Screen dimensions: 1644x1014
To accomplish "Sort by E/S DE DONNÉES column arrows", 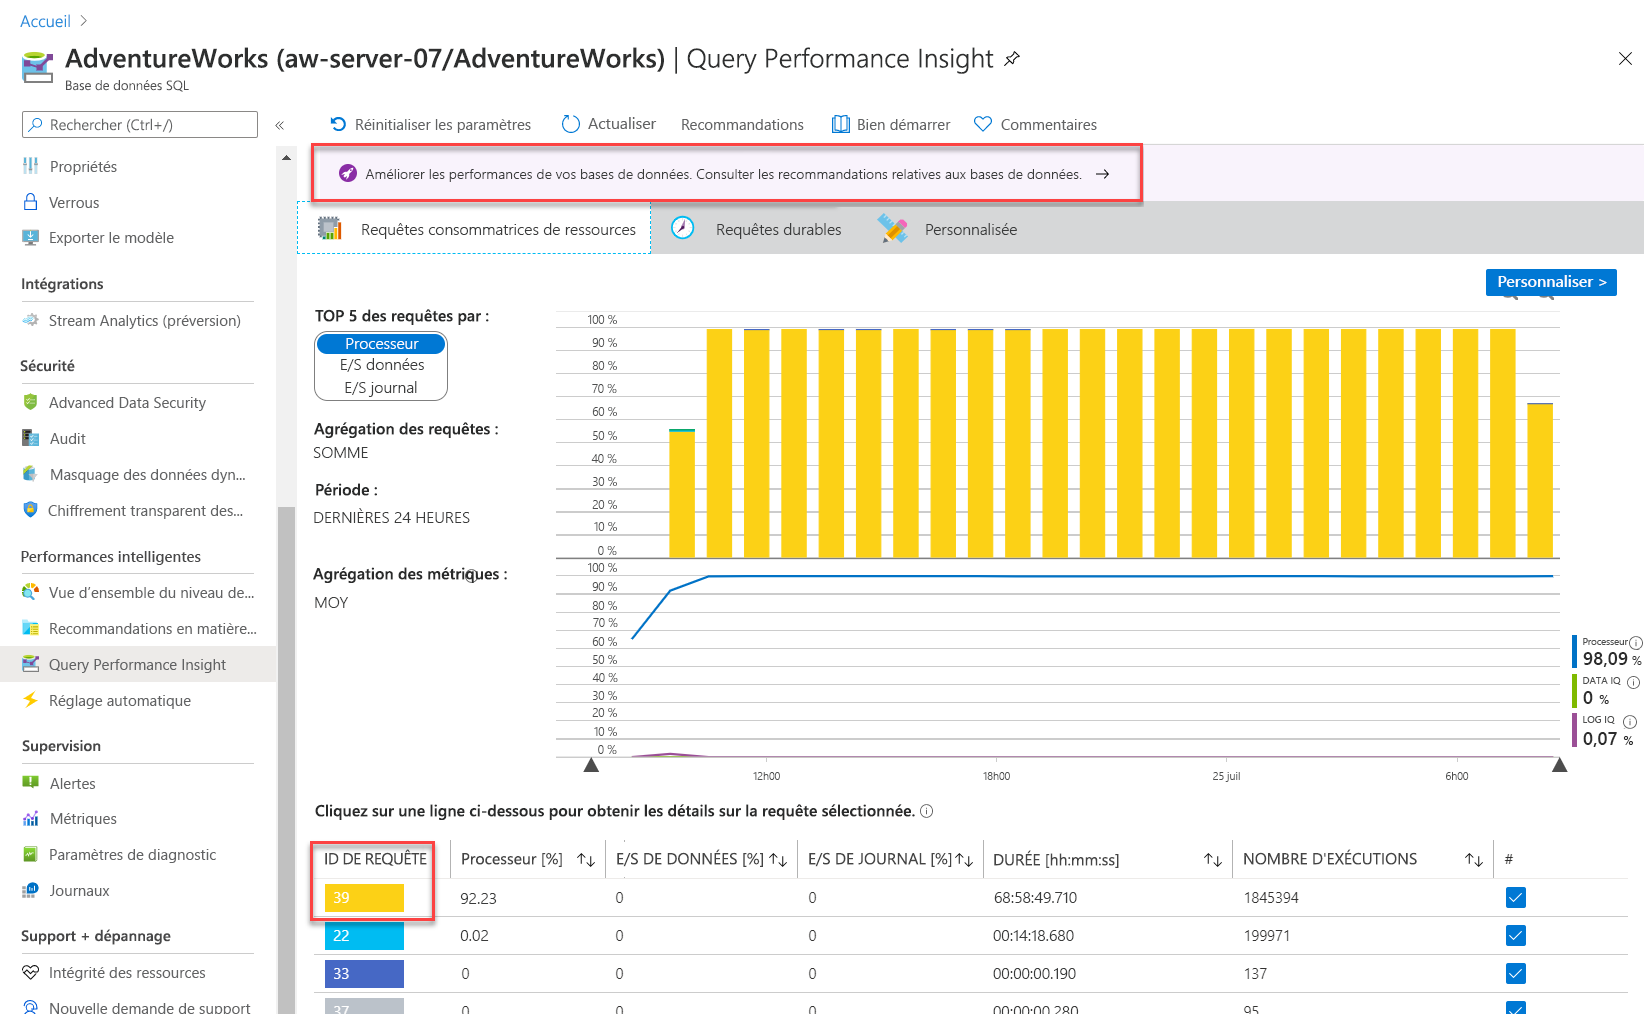I will [x=777, y=860].
